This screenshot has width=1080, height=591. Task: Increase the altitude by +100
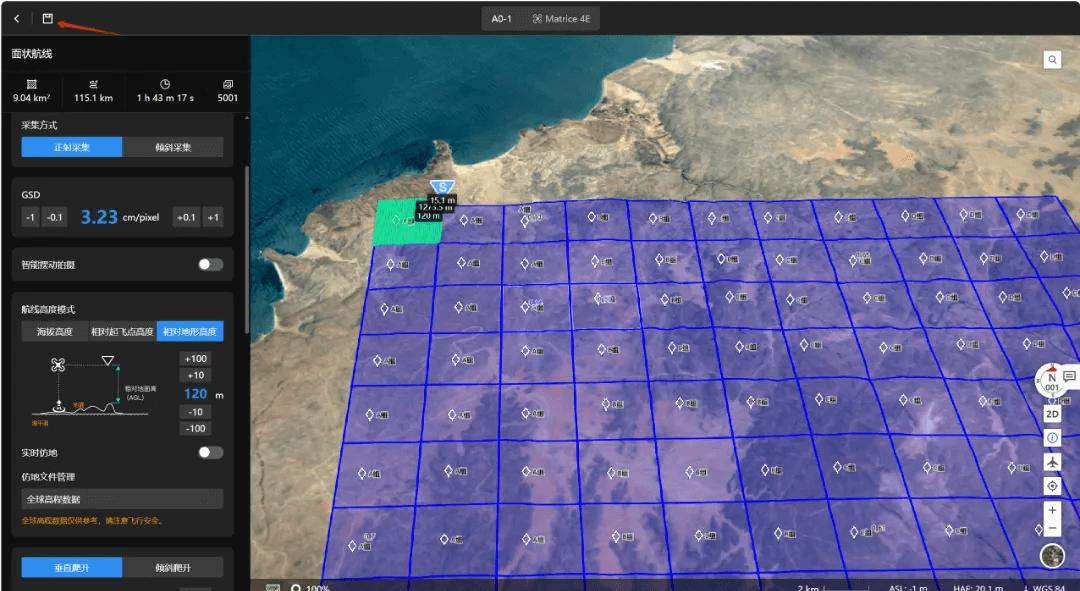pyautogui.click(x=196, y=359)
